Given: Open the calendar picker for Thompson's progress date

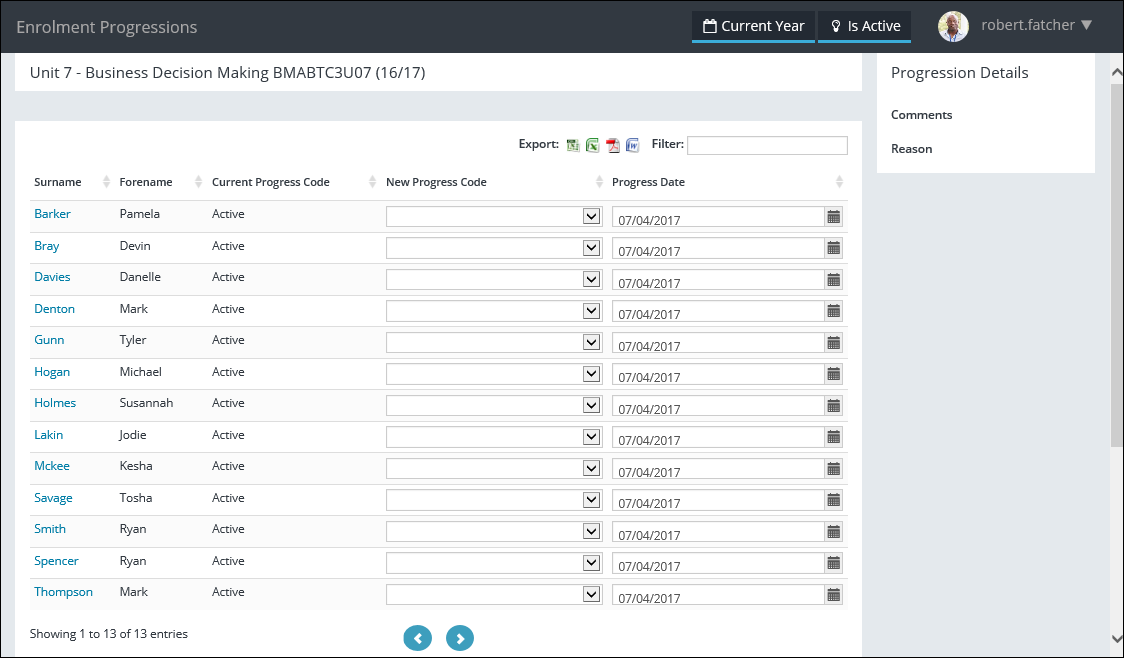Looking at the screenshot, I should tap(833, 594).
